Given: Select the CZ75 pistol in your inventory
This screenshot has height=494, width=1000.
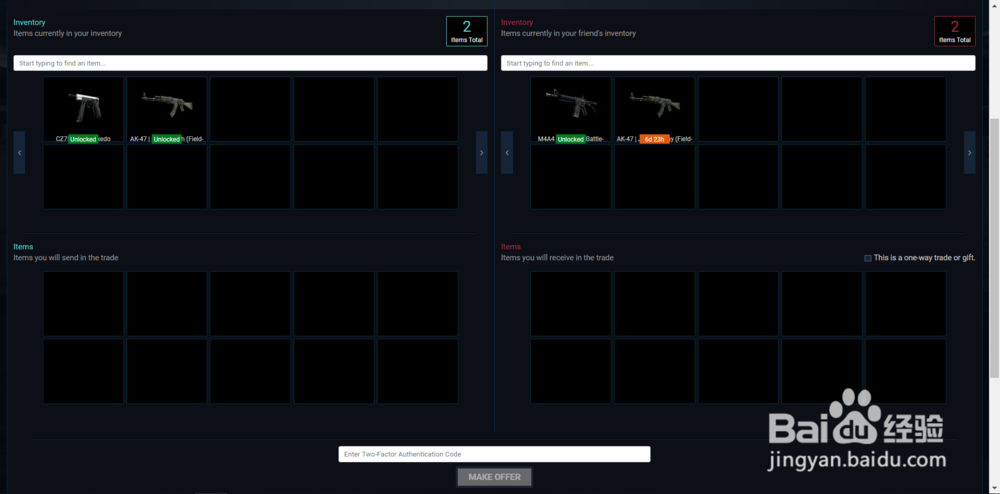Looking at the screenshot, I should pos(83,109).
